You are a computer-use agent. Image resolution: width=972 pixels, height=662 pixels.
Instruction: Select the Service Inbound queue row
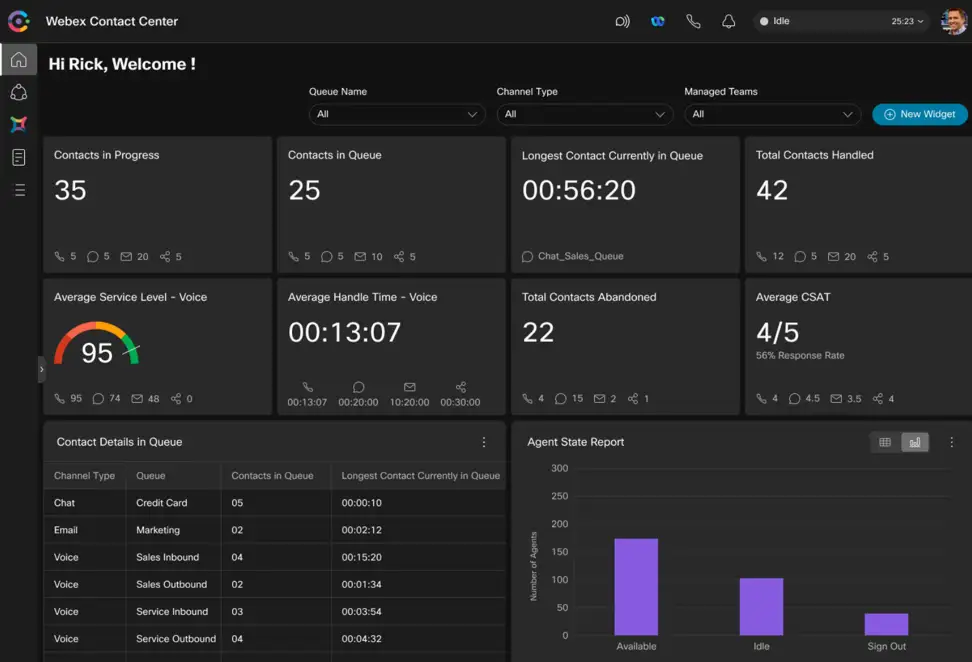click(275, 612)
